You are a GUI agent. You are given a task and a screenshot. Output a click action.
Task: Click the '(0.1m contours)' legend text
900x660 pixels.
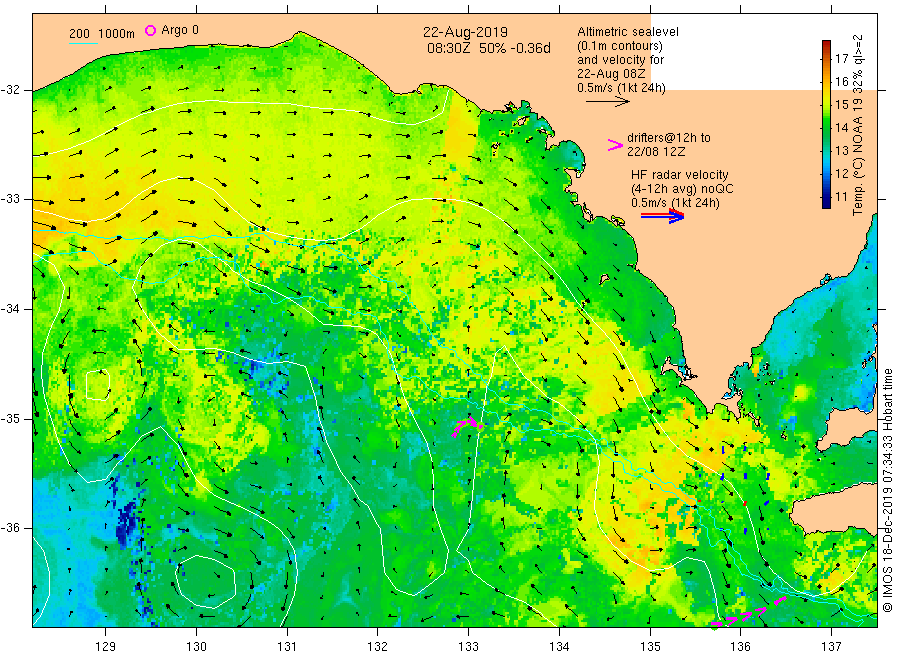[619, 46]
